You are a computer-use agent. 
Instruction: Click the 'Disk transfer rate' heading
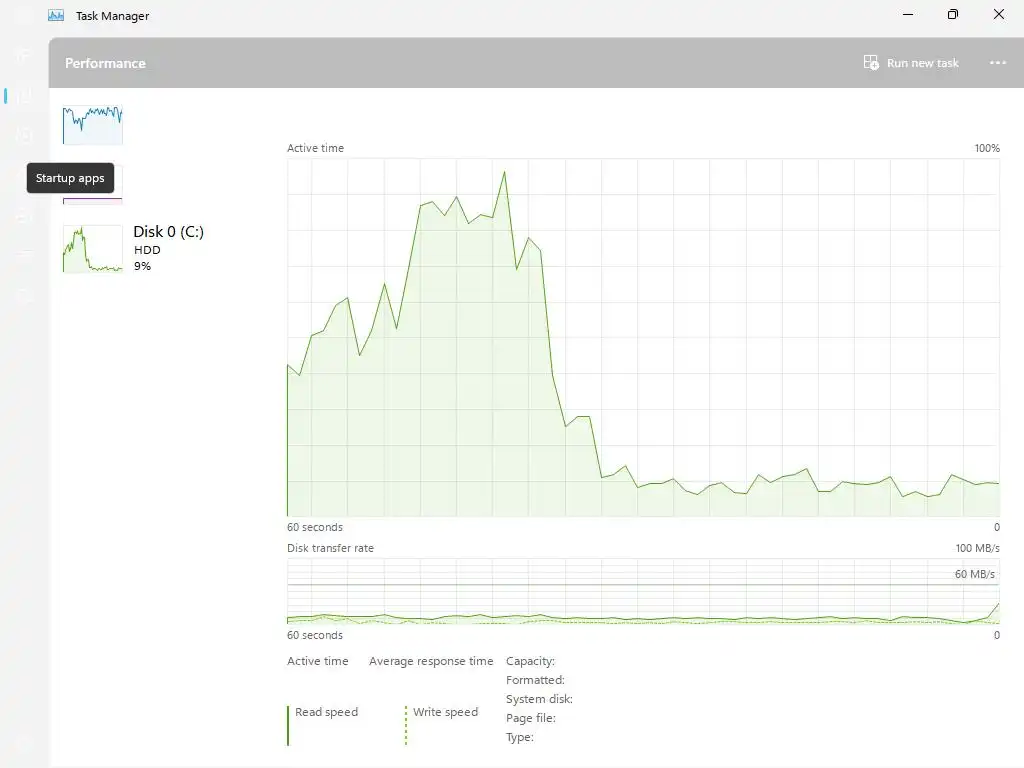pos(330,548)
